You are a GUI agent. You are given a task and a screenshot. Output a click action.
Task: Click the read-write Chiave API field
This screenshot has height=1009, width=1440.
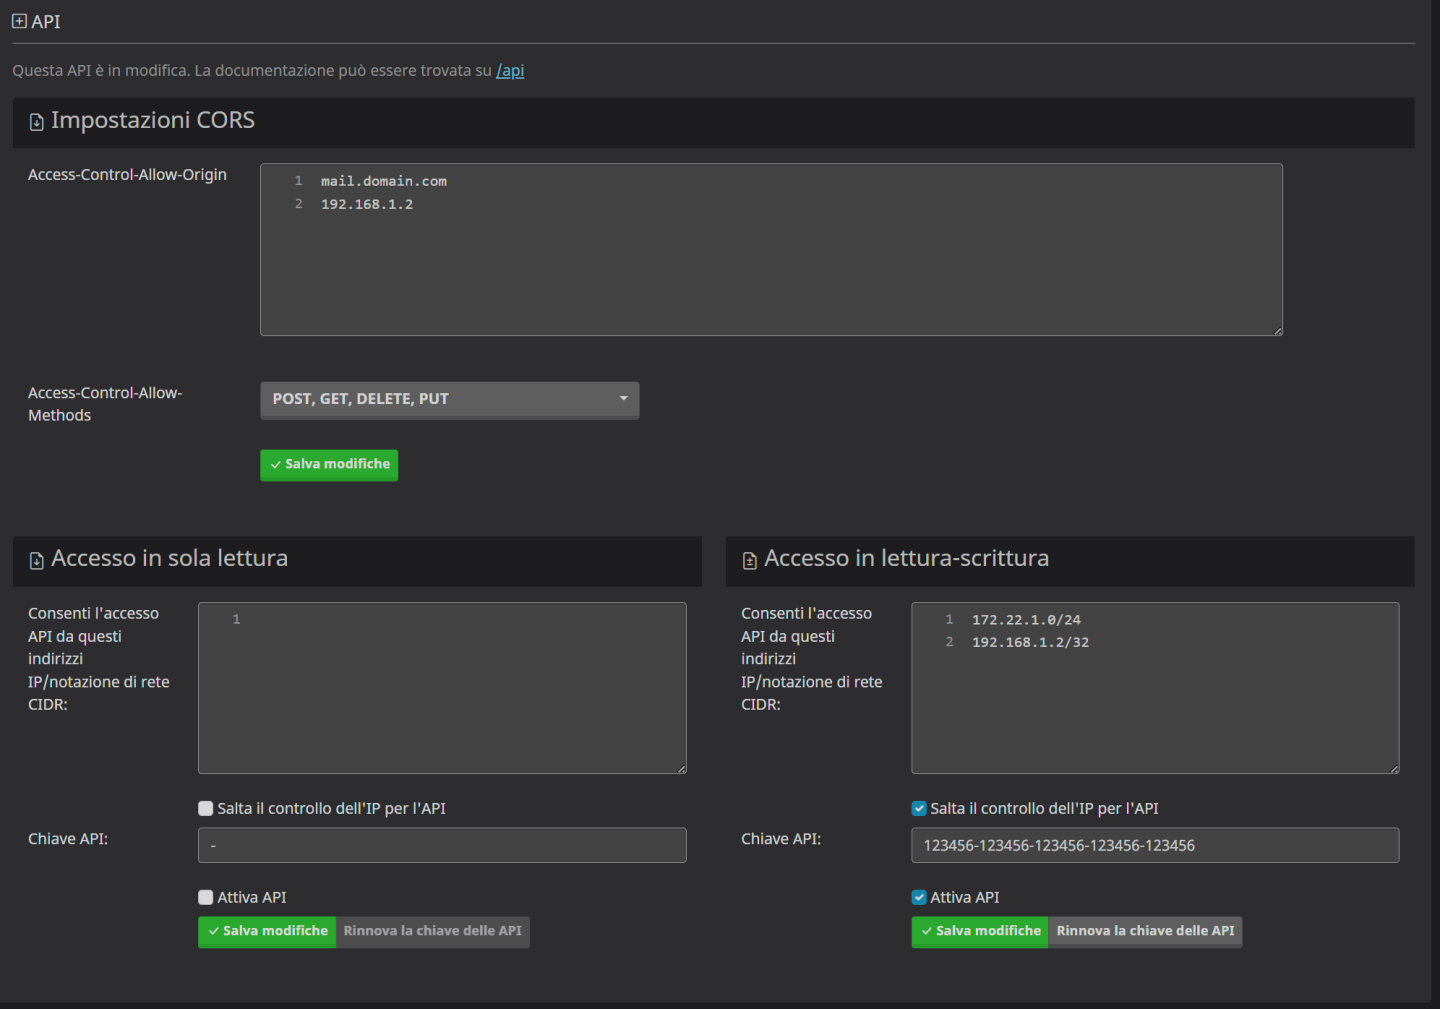1155,845
